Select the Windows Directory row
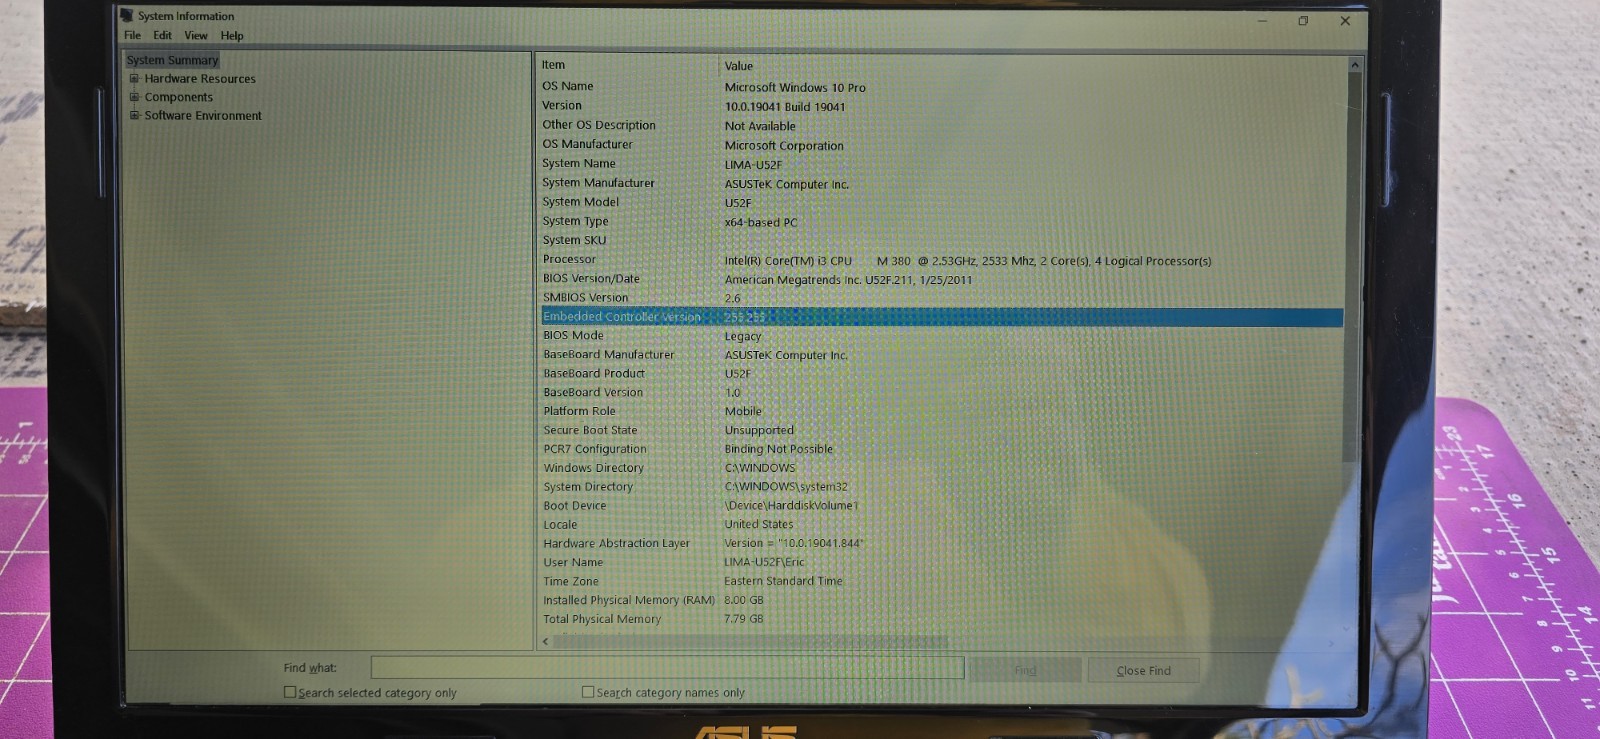The height and width of the screenshot is (739, 1600). [940, 468]
